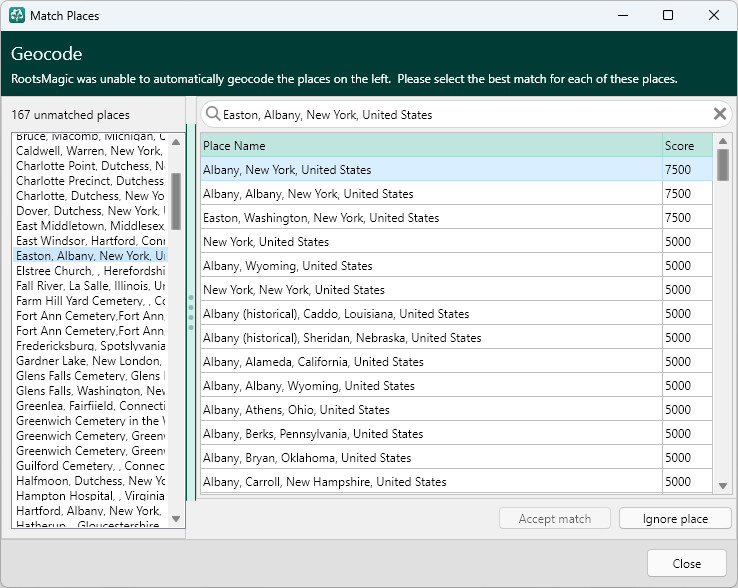Close the Match Places window via title bar X
The width and height of the screenshot is (738, 588).
(714, 15)
